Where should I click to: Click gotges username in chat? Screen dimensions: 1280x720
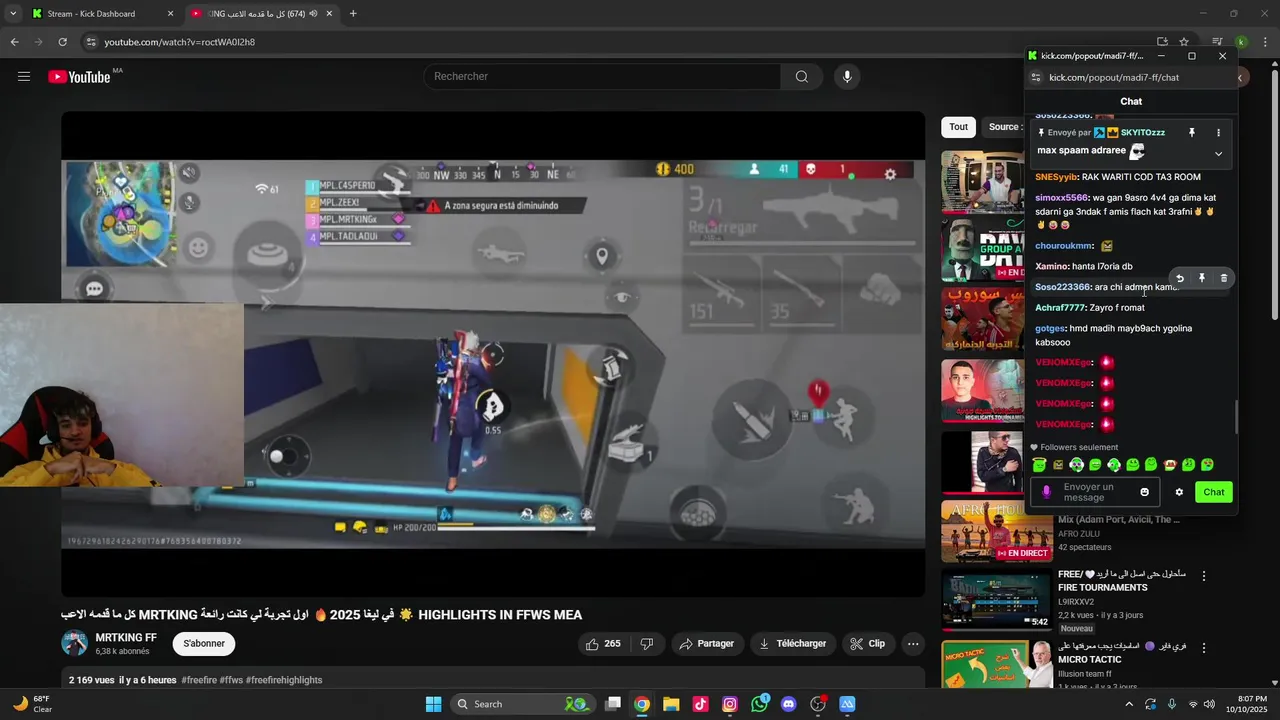1050,329
